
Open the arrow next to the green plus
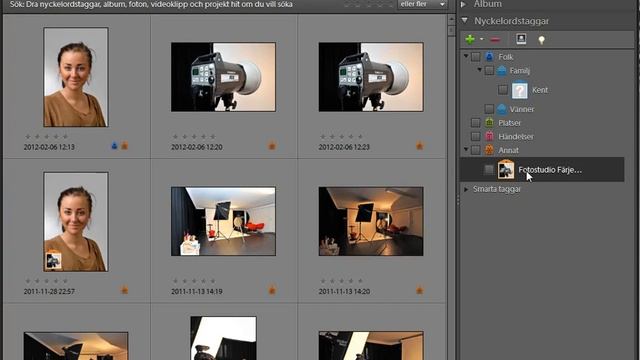pos(482,39)
